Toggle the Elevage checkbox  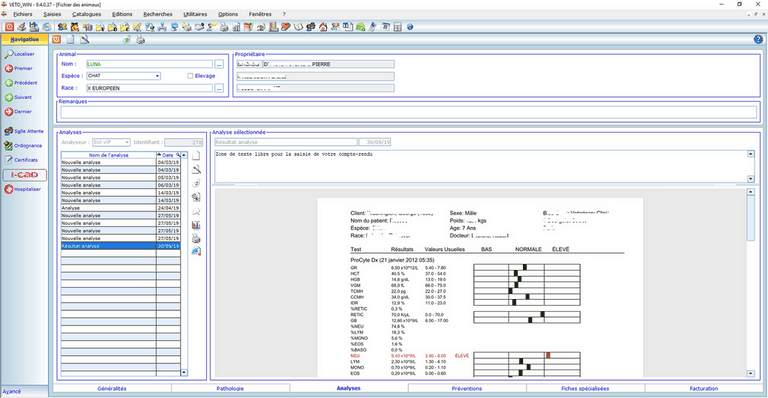pos(190,76)
